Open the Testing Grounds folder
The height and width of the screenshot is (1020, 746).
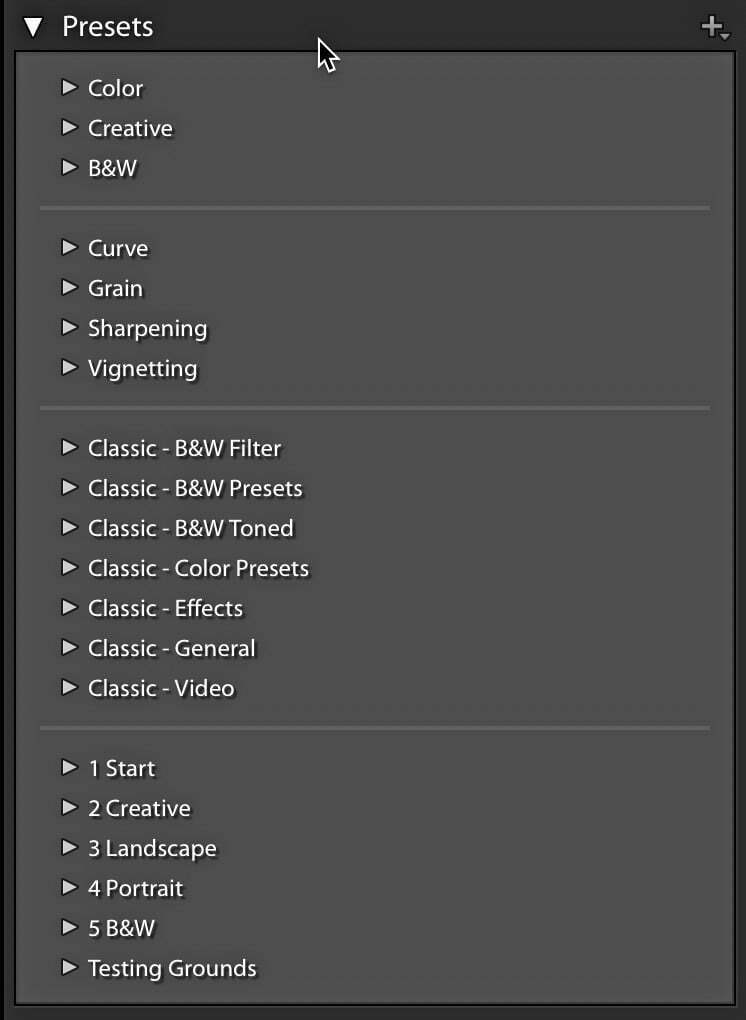click(x=172, y=968)
